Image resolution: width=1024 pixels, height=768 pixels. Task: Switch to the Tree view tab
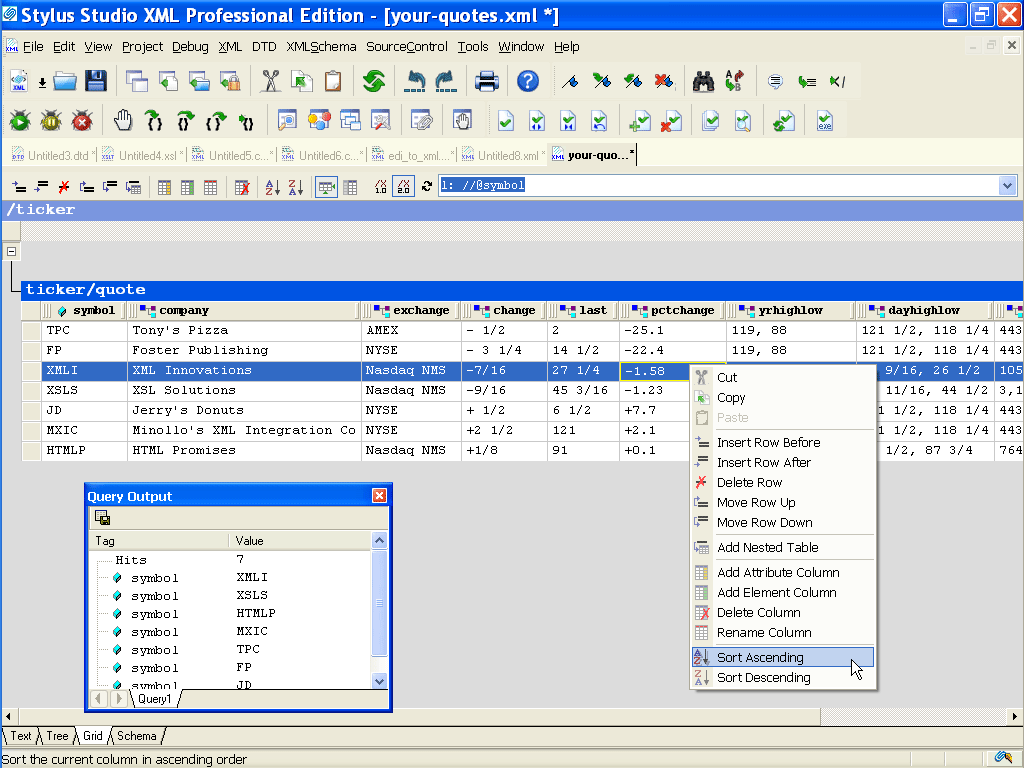[x=56, y=736]
